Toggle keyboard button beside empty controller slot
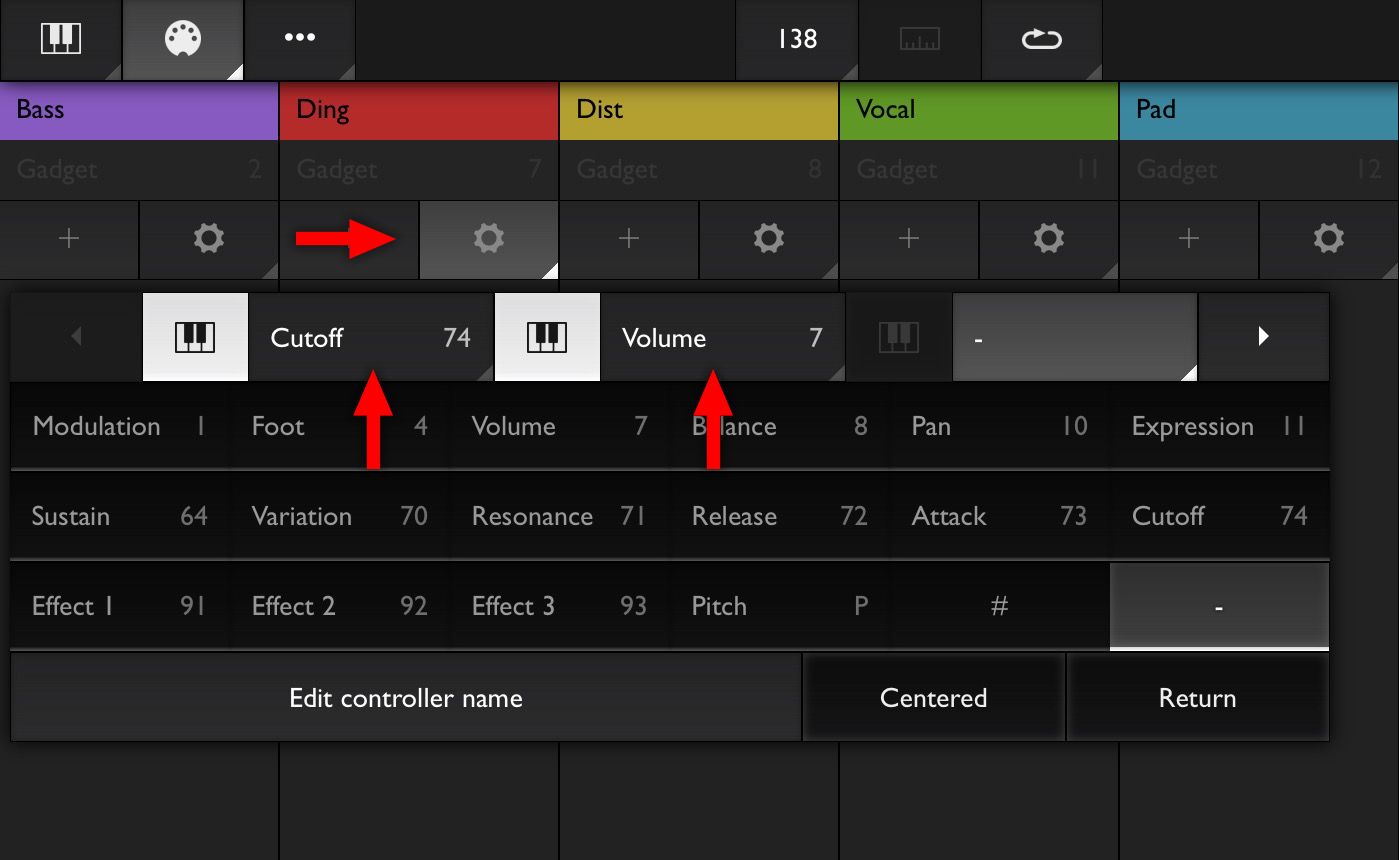The height and width of the screenshot is (860, 1399). click(x=899, y=337)
